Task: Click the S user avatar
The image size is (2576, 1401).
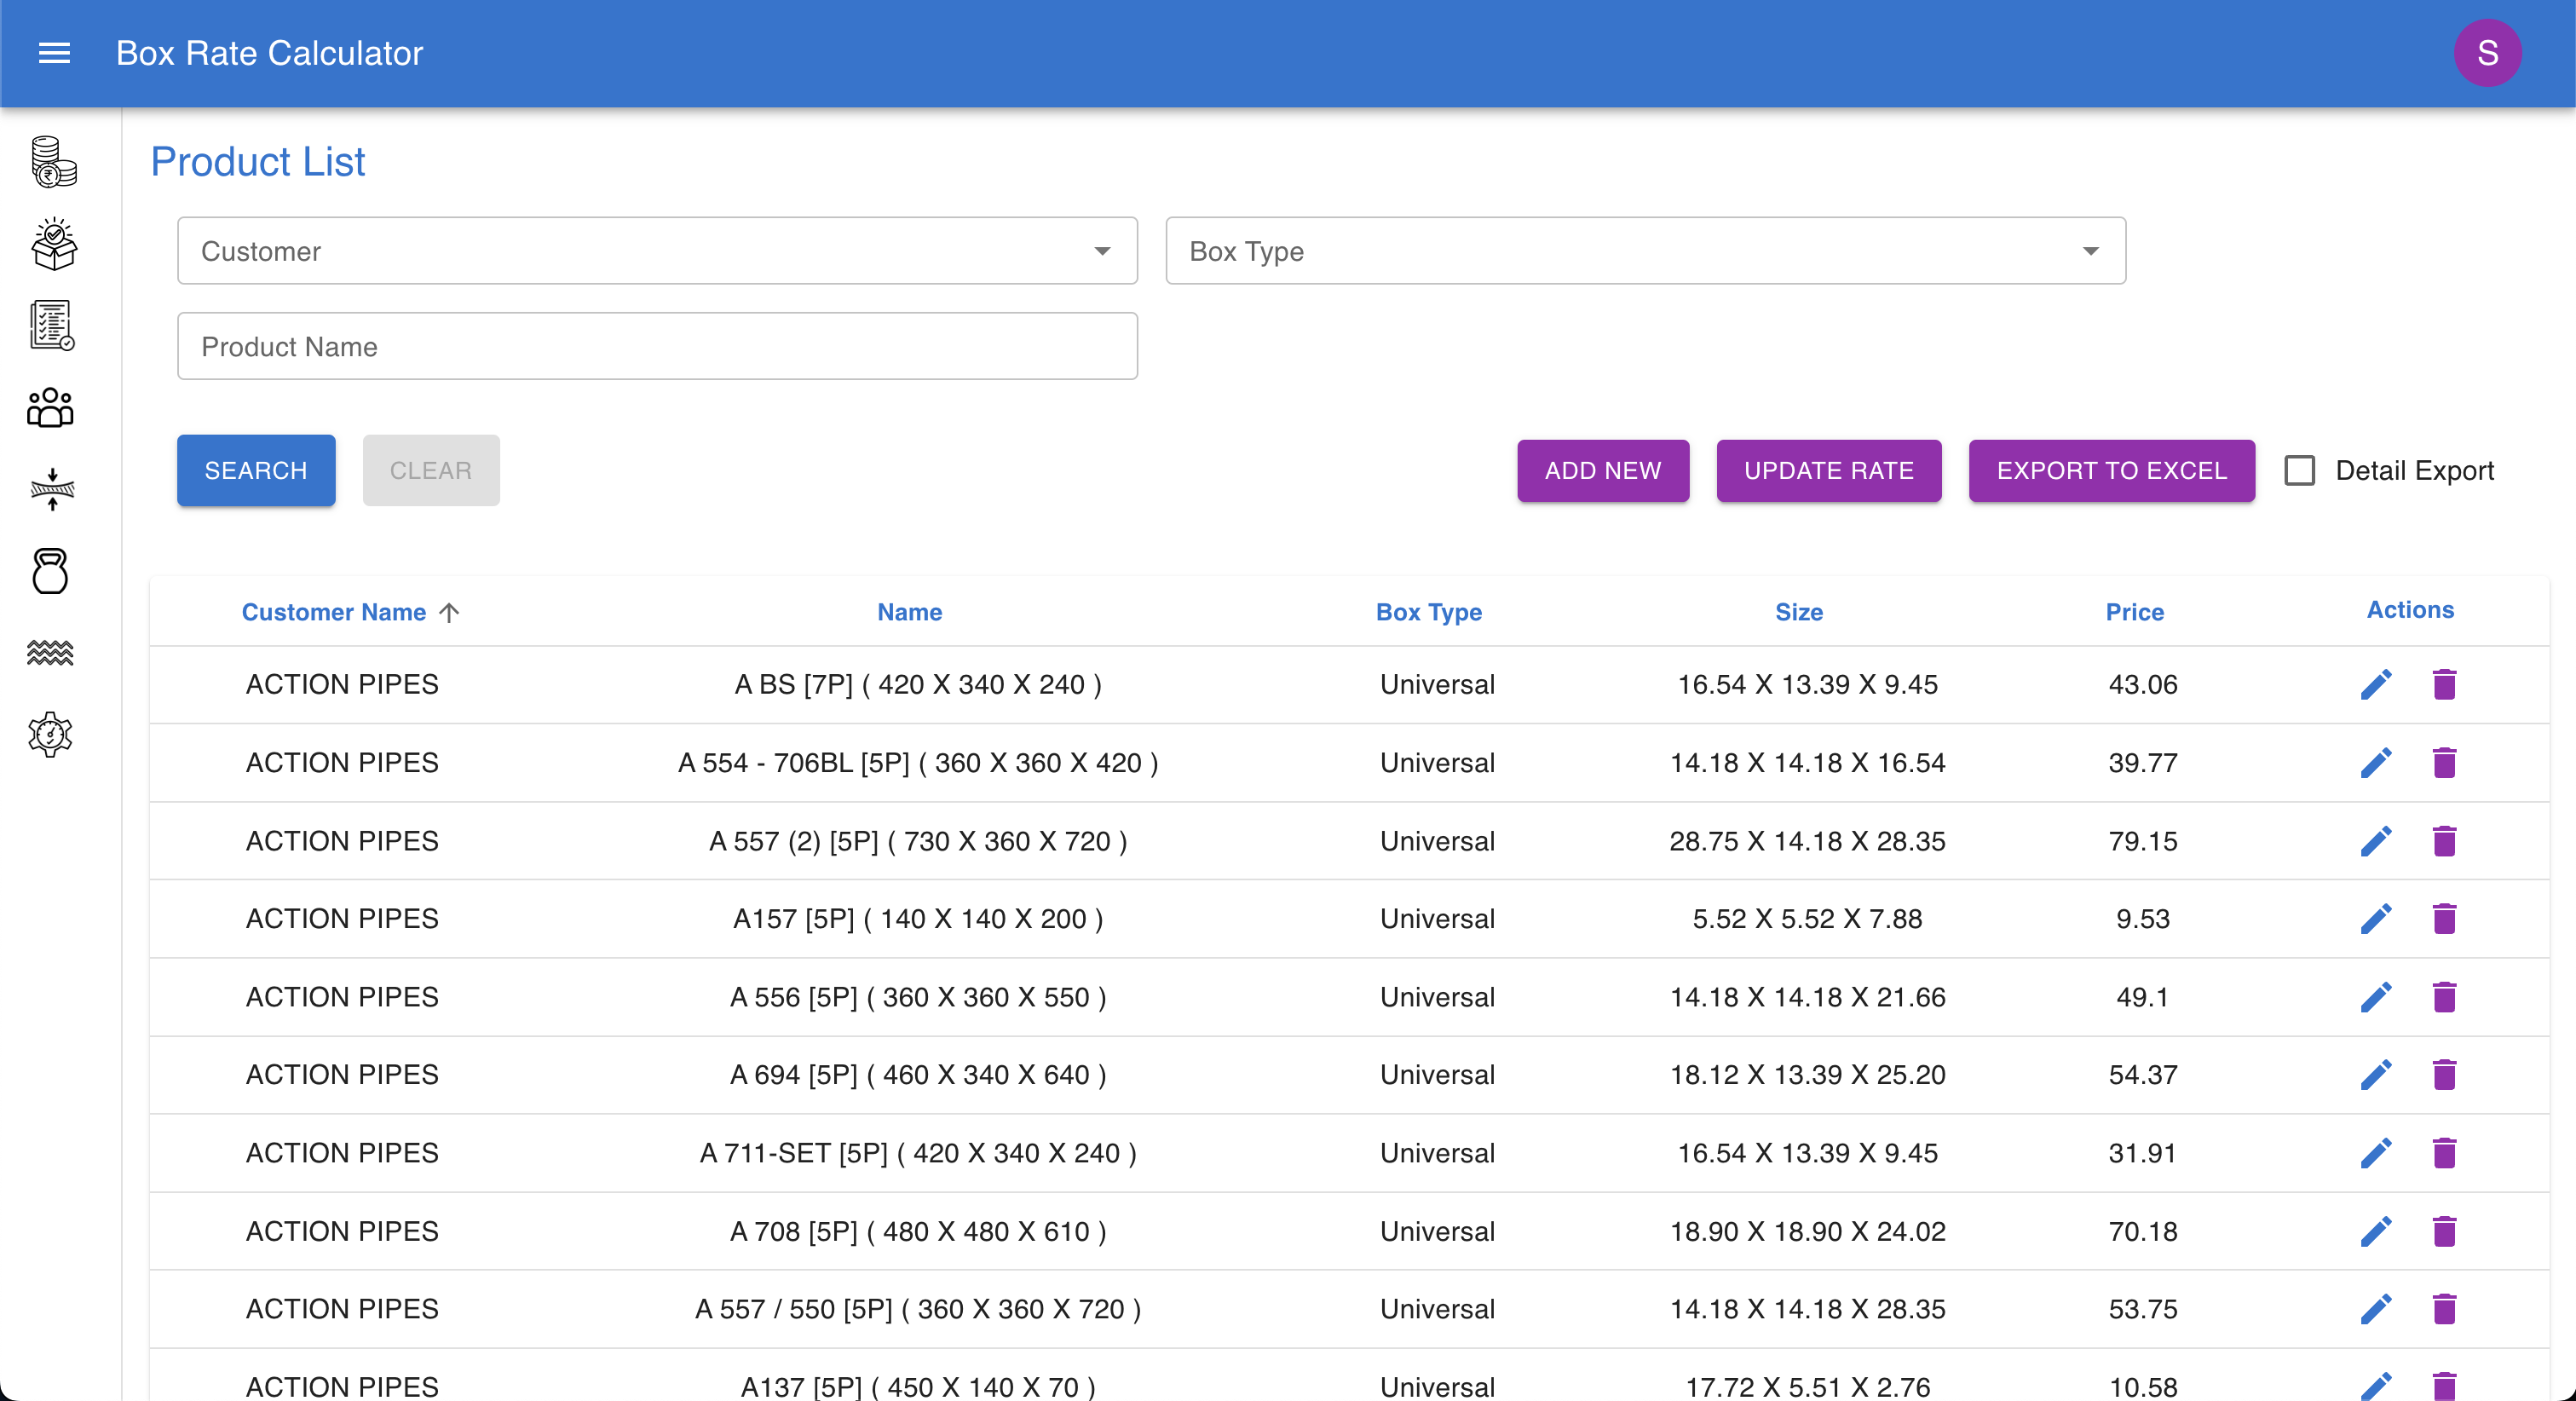Action: (2487, 53)
